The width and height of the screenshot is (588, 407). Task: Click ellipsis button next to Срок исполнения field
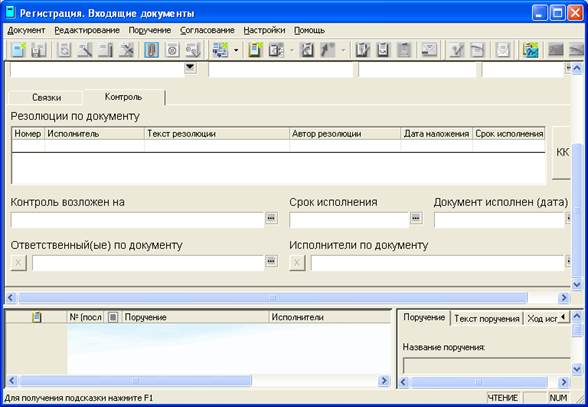(x=416, y=218)
